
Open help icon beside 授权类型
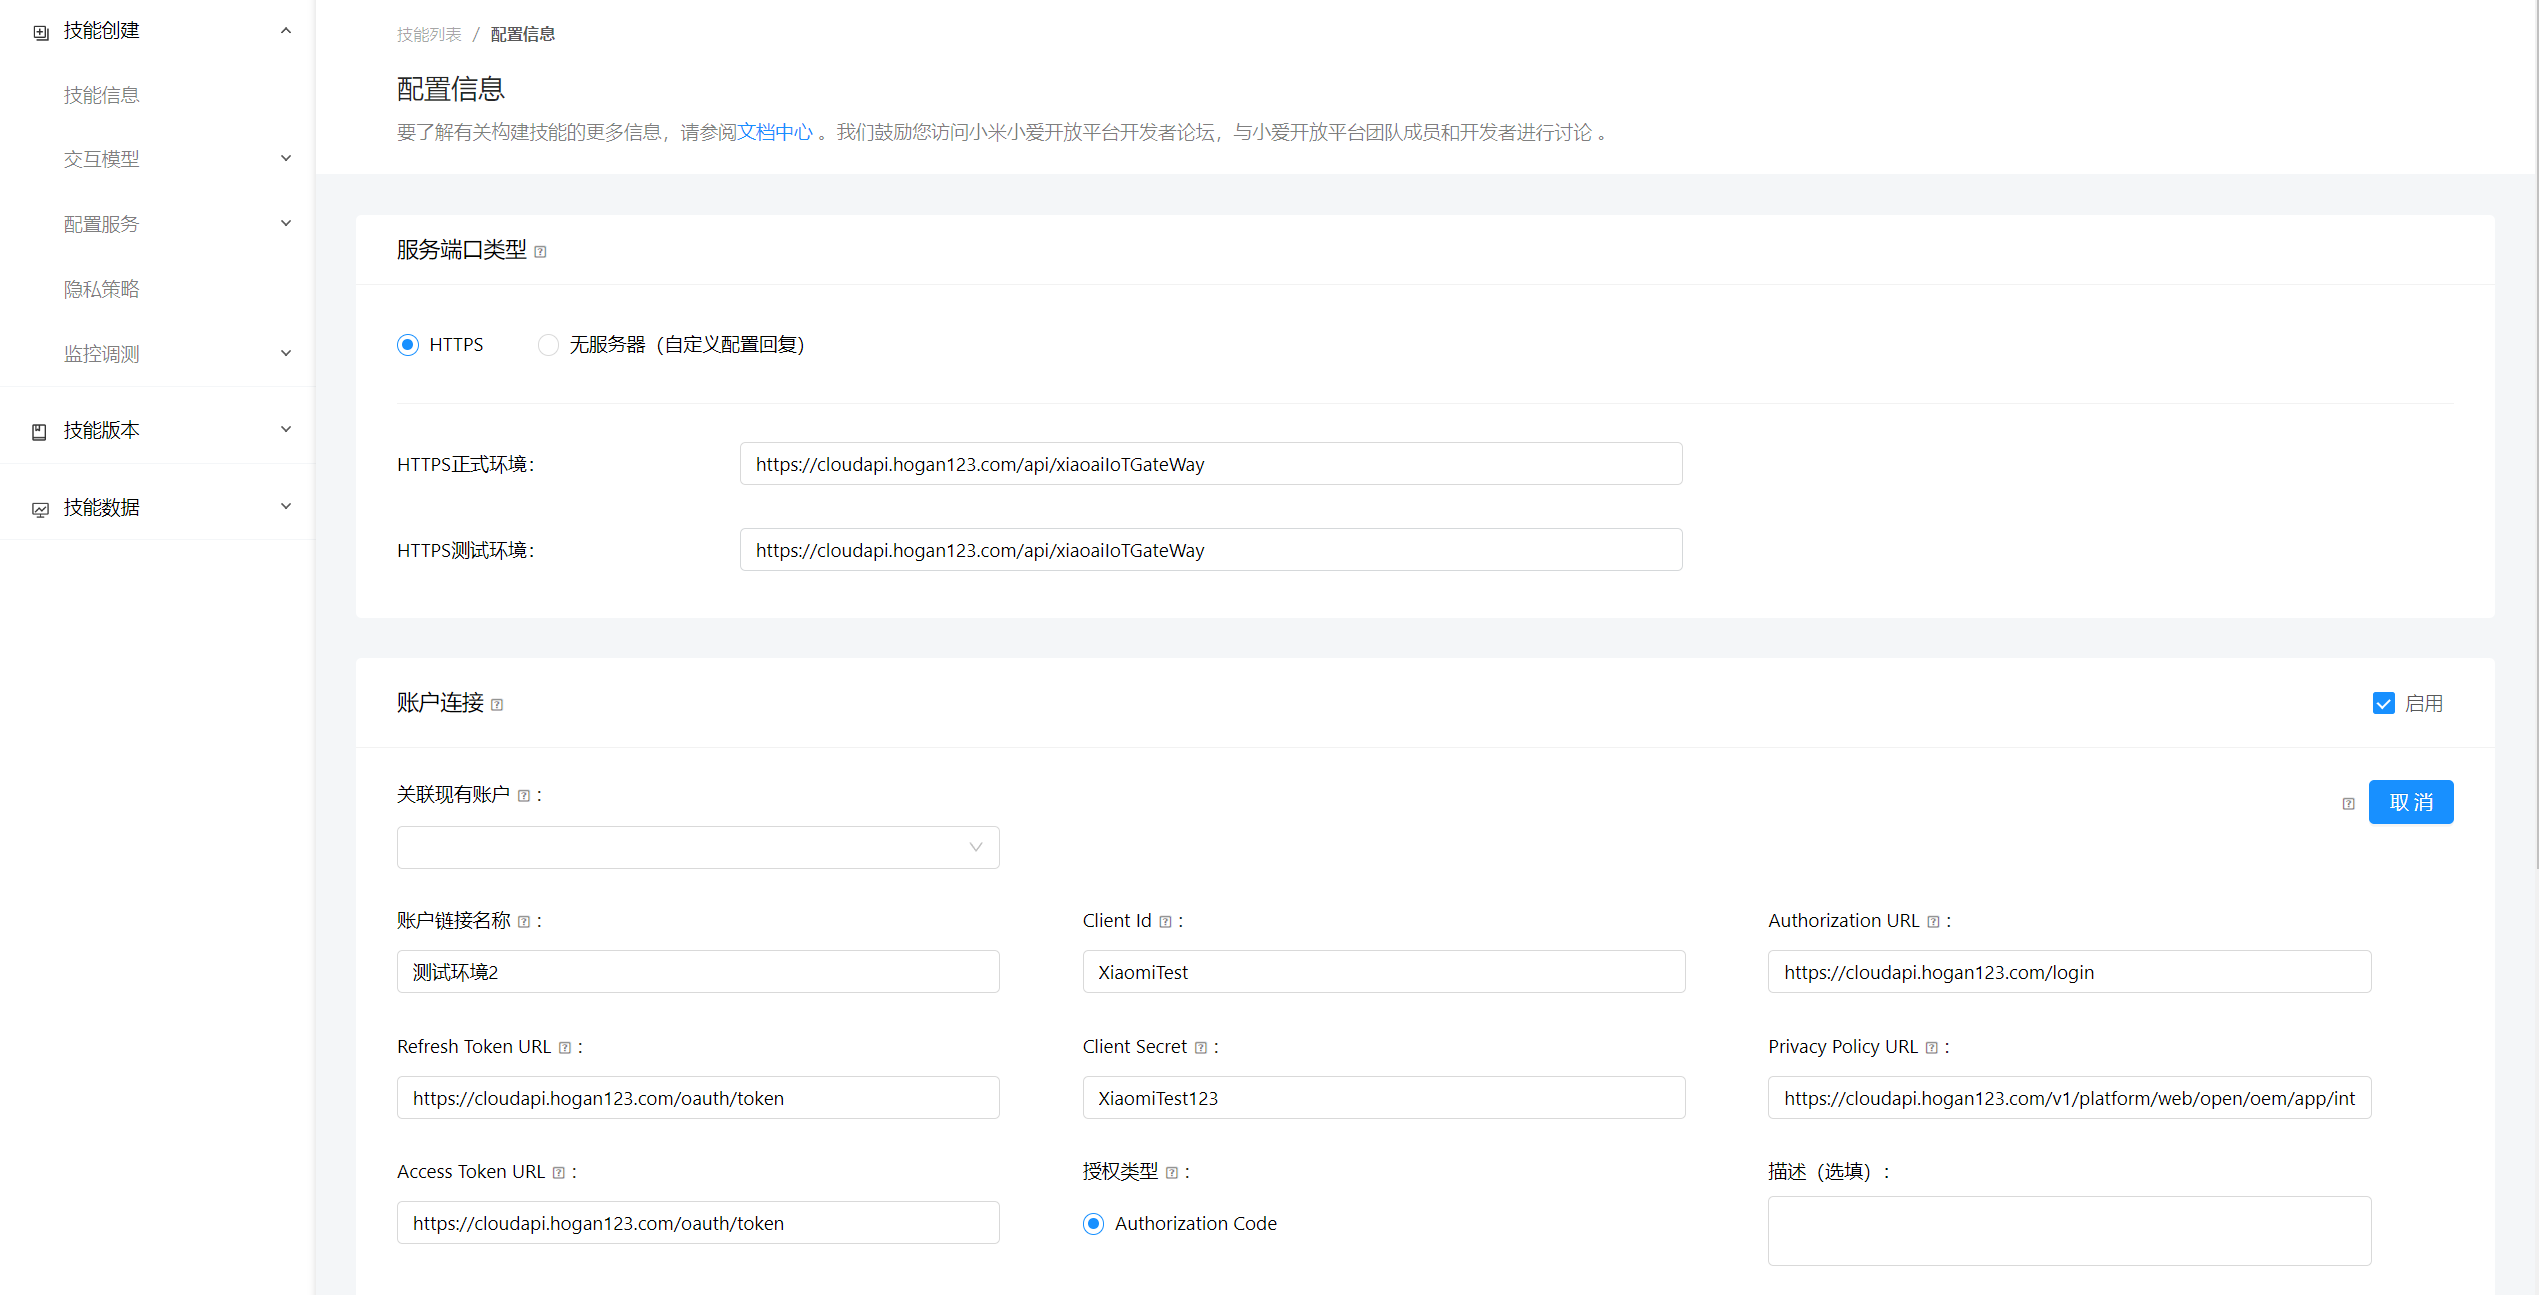tap(1172, 1172)
